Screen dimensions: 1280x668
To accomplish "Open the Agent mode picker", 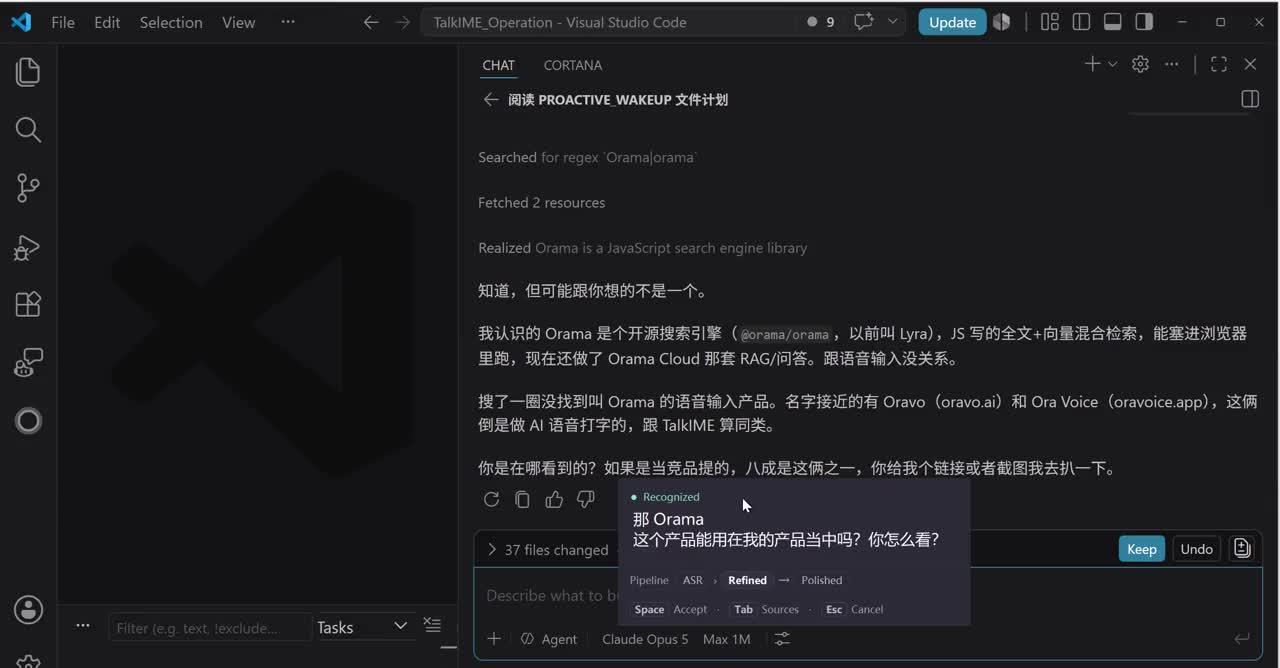I will point(549,639).
